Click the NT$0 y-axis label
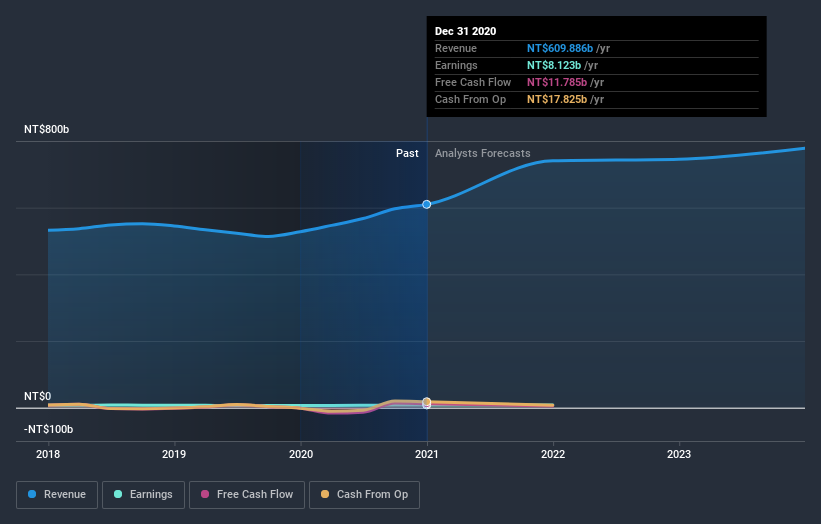 38,396
